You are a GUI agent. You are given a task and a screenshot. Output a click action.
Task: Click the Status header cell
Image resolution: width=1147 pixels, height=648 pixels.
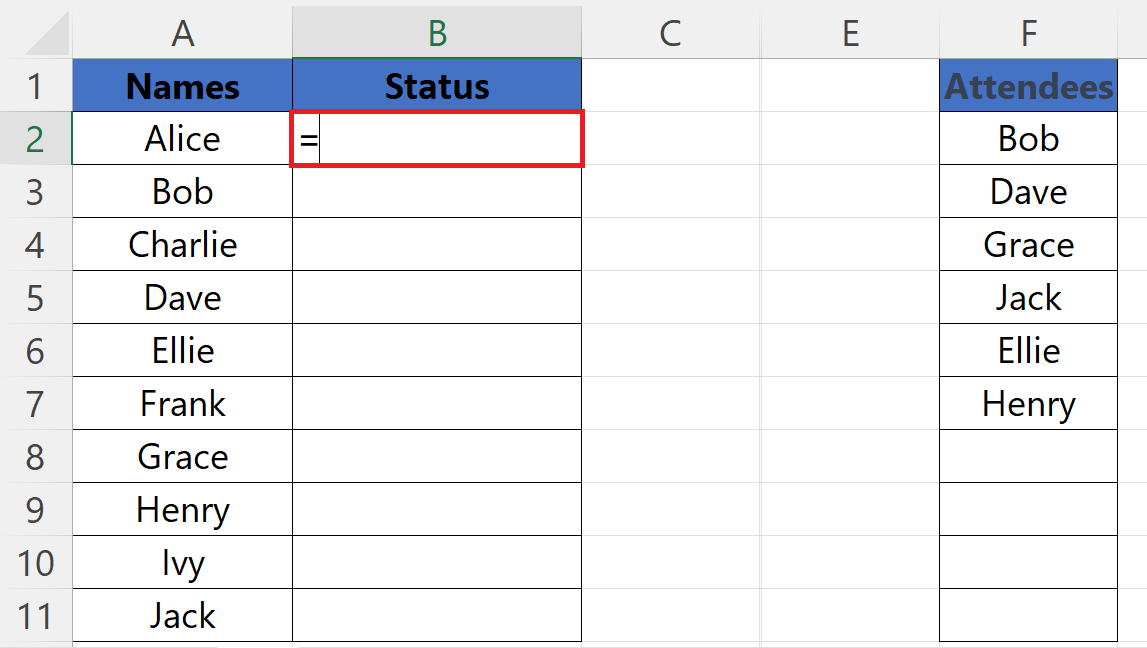[x=436, y=86]
